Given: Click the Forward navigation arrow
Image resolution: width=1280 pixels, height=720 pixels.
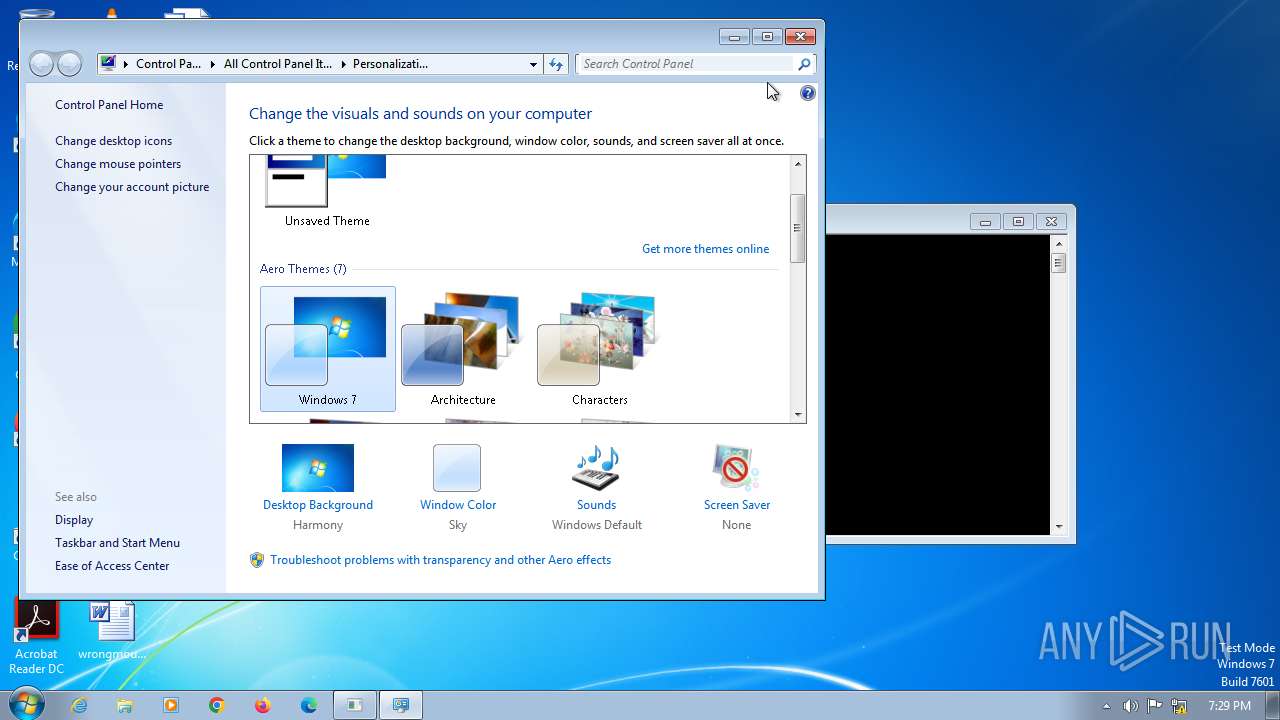Looking at the screenshot, I should coord(69,64).
